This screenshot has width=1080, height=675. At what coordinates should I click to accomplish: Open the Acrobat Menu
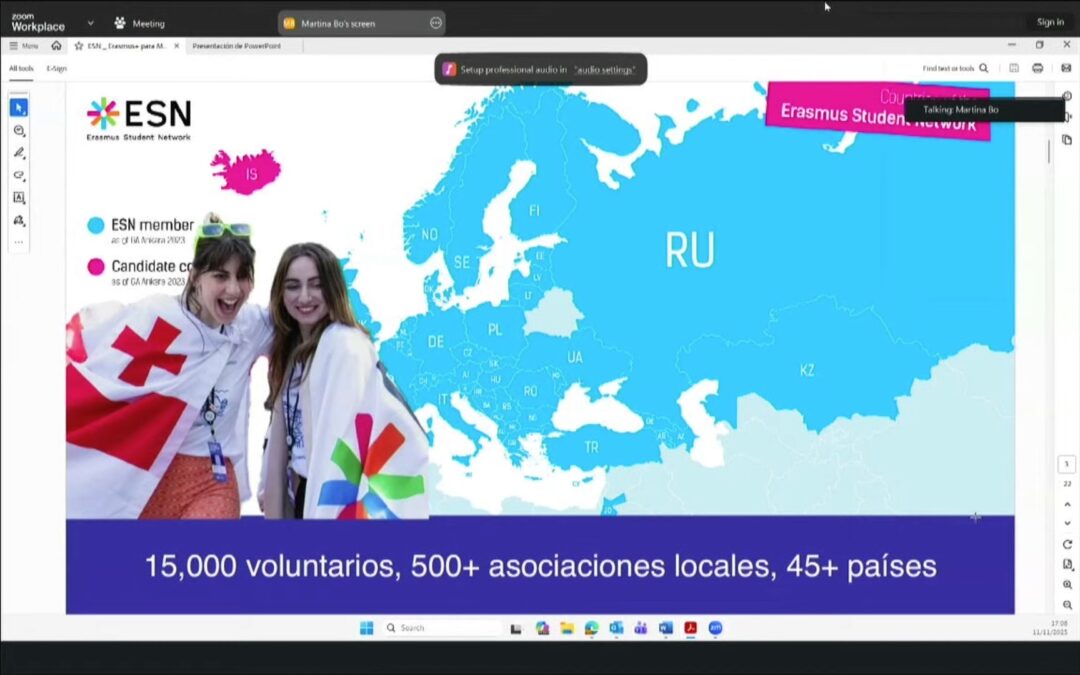coord(24,46)
